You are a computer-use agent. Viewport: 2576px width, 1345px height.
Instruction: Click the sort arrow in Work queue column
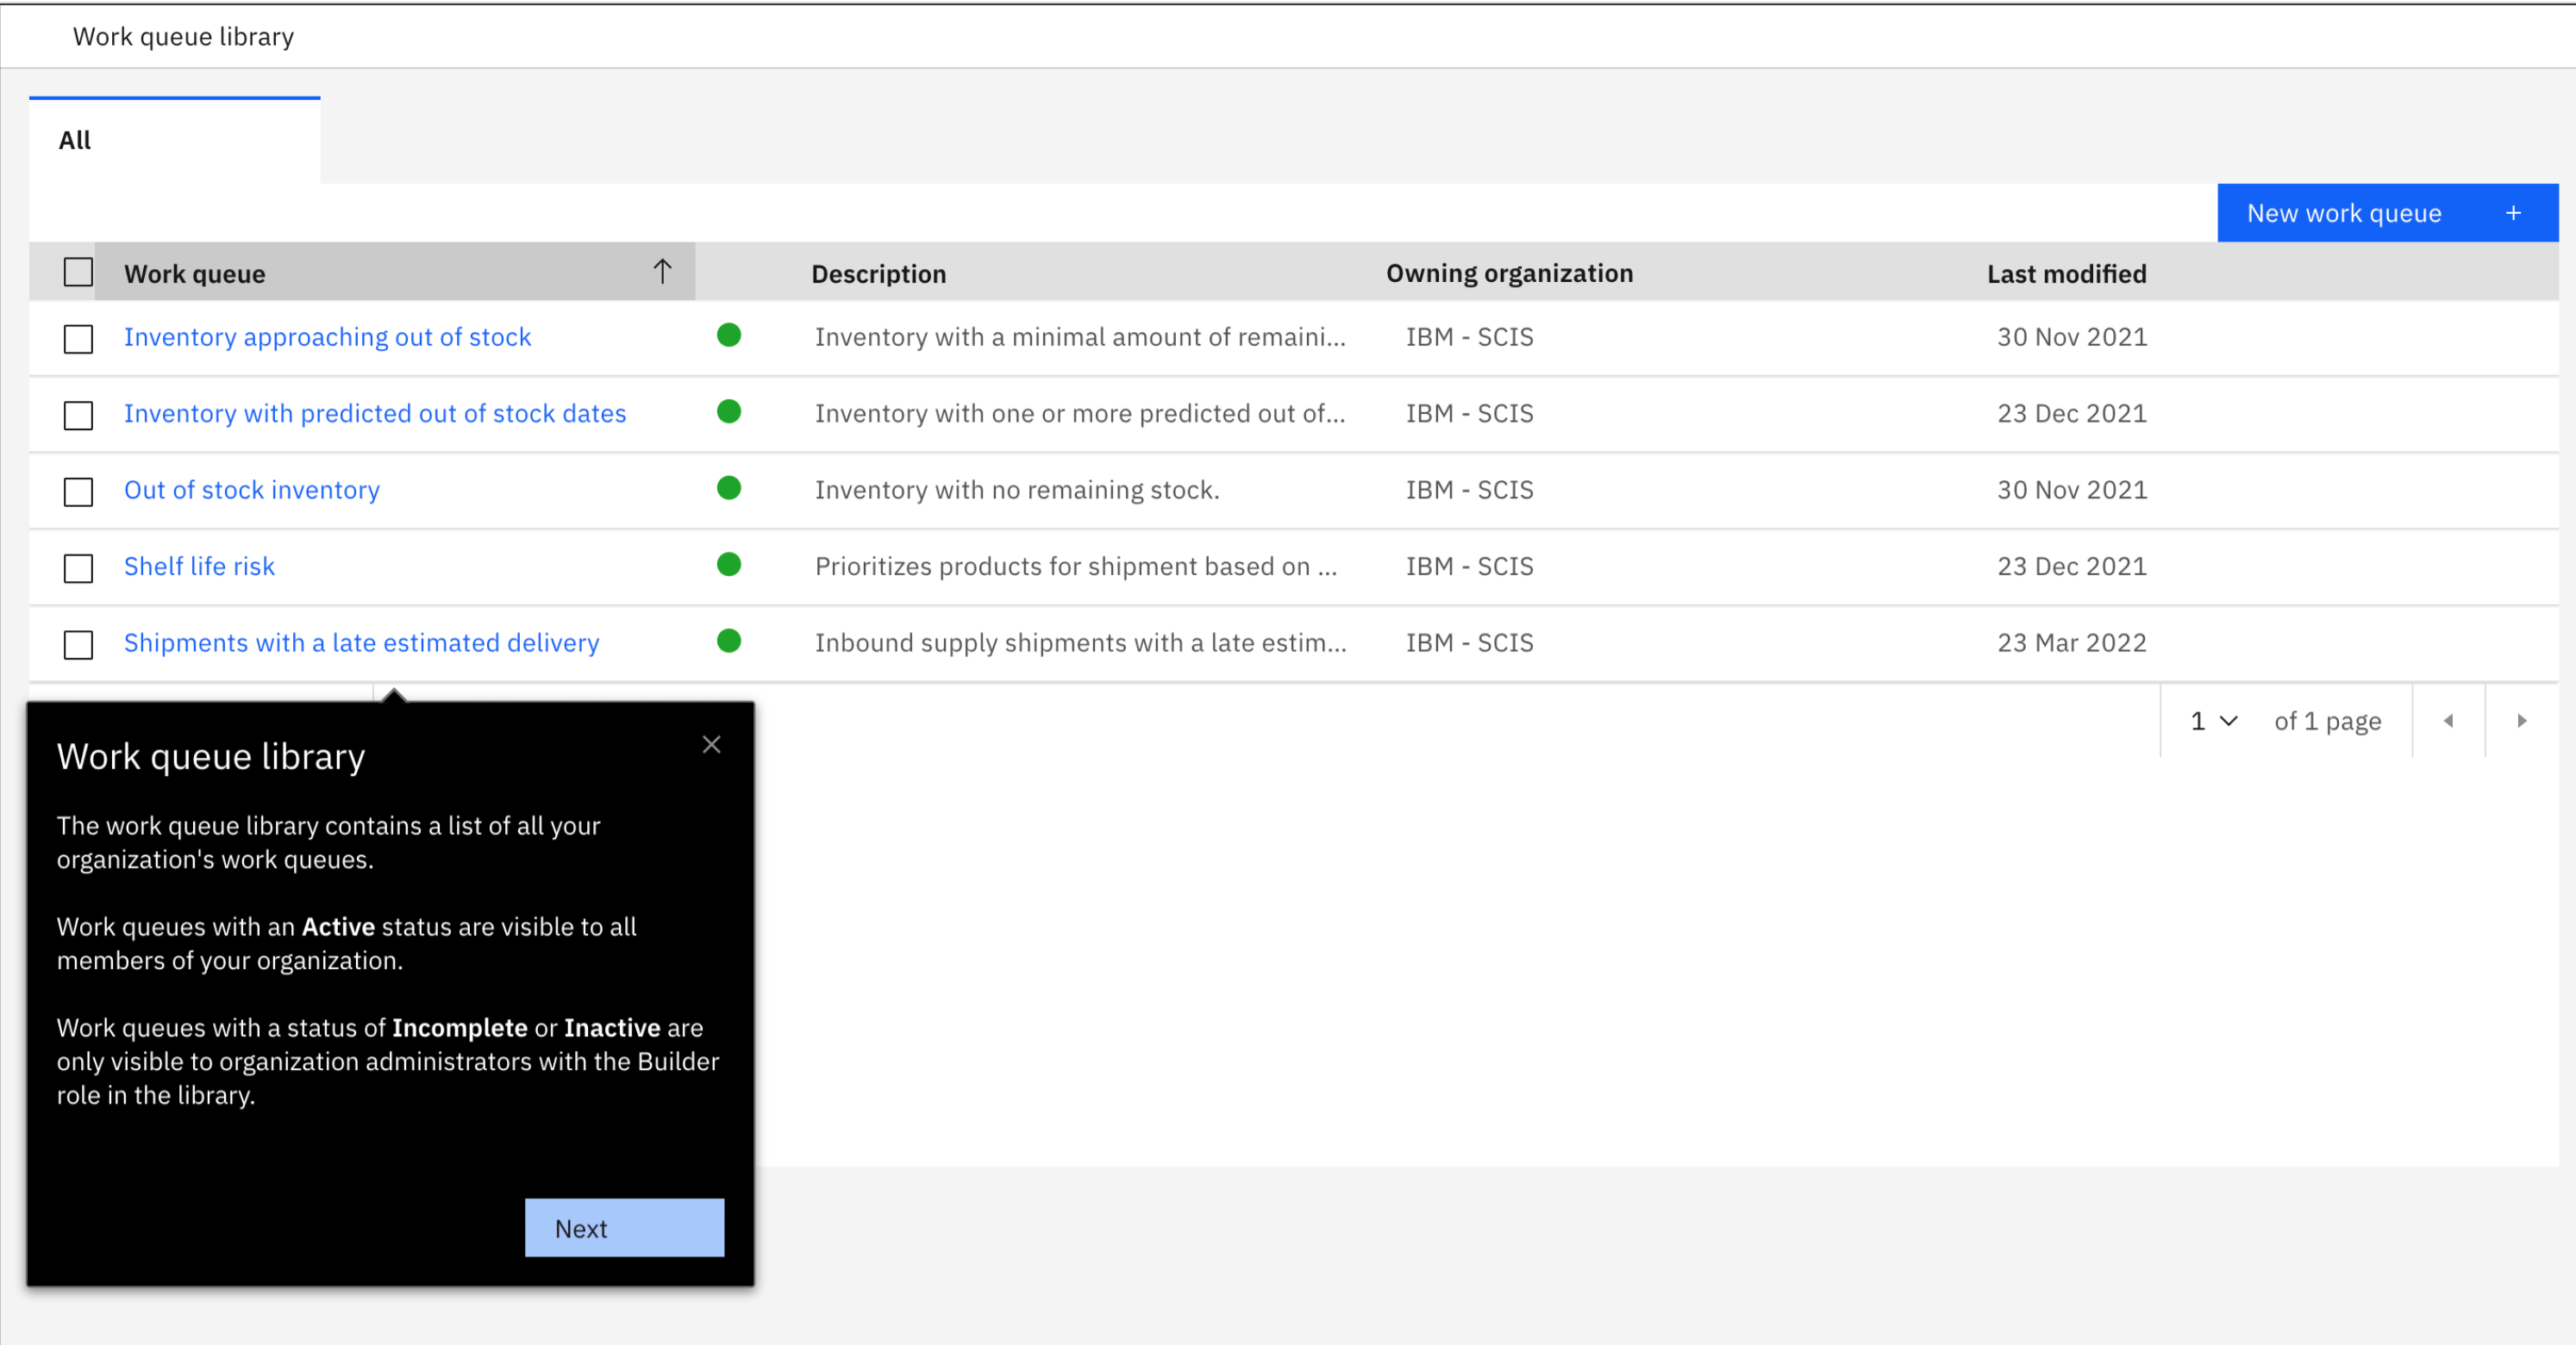click(662, 272)
